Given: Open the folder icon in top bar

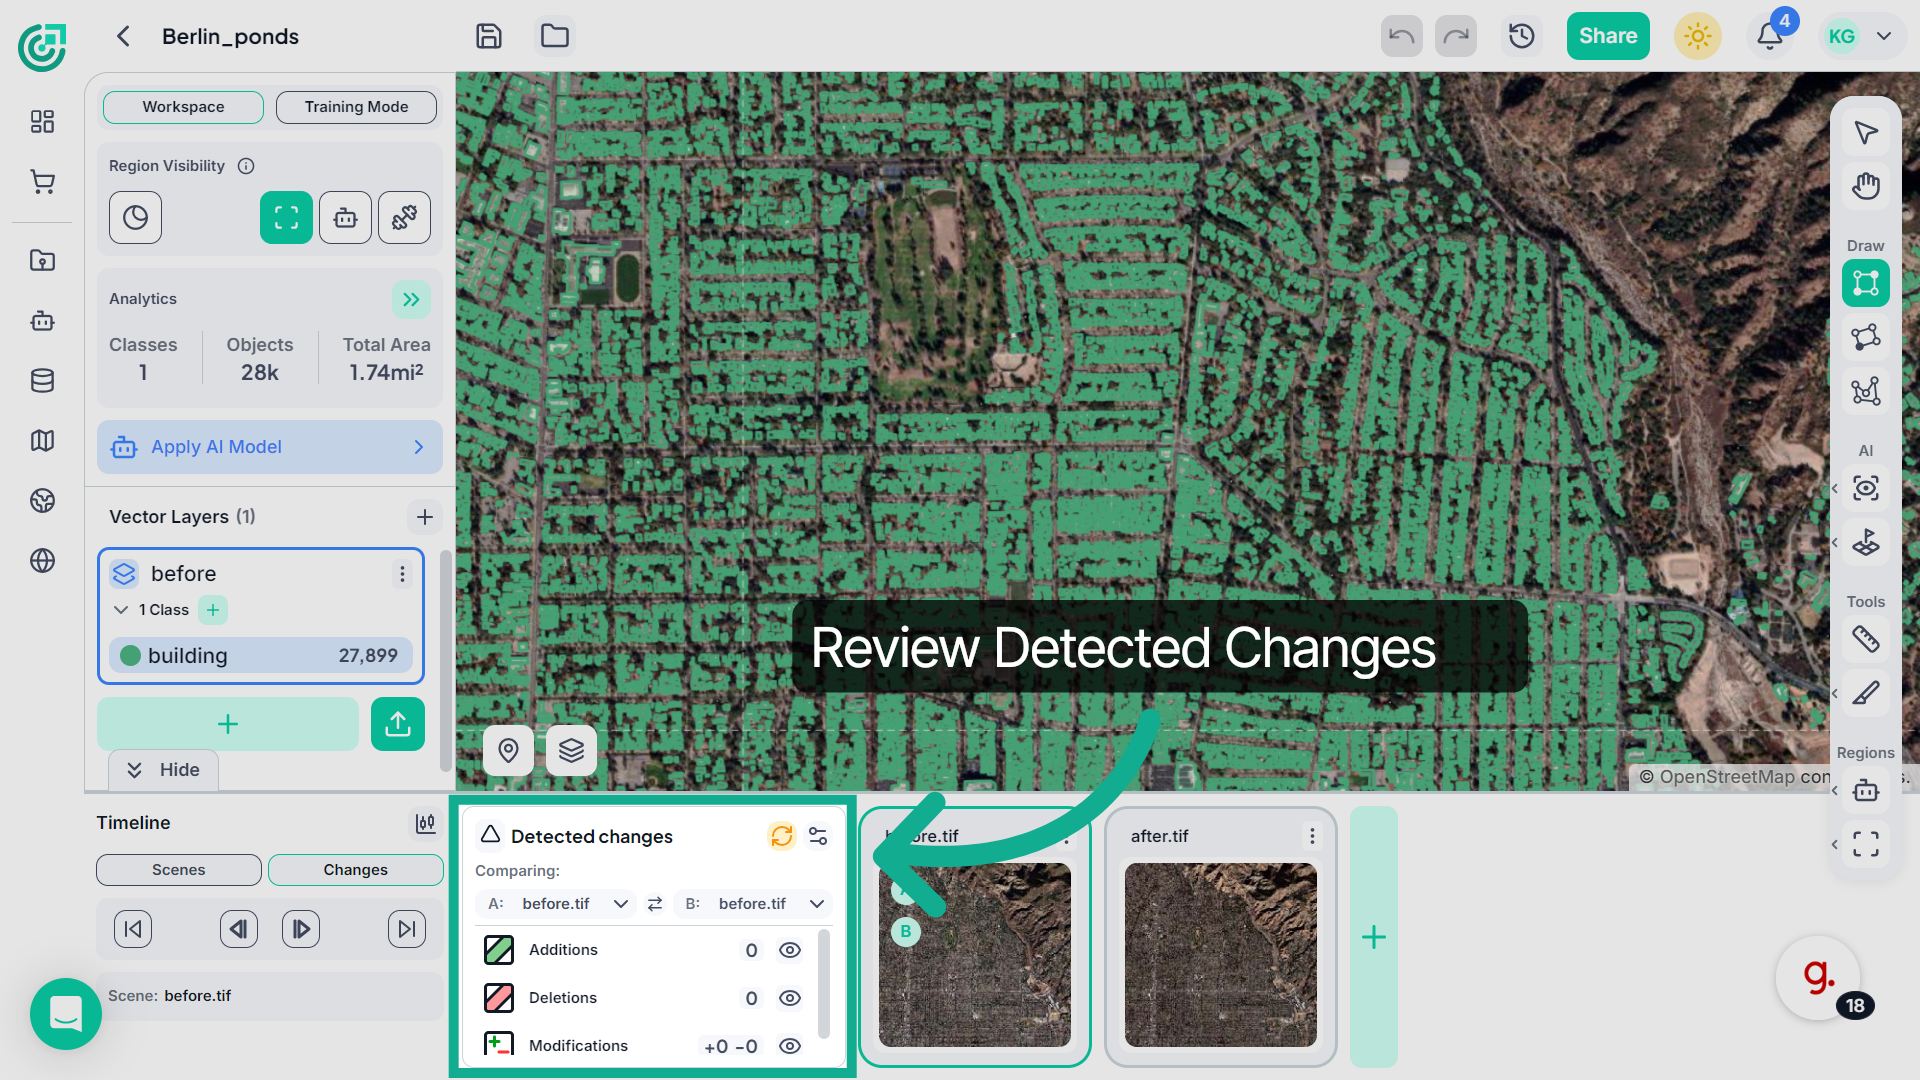Looking at the screenshot, I should click(x=555, y=36).
